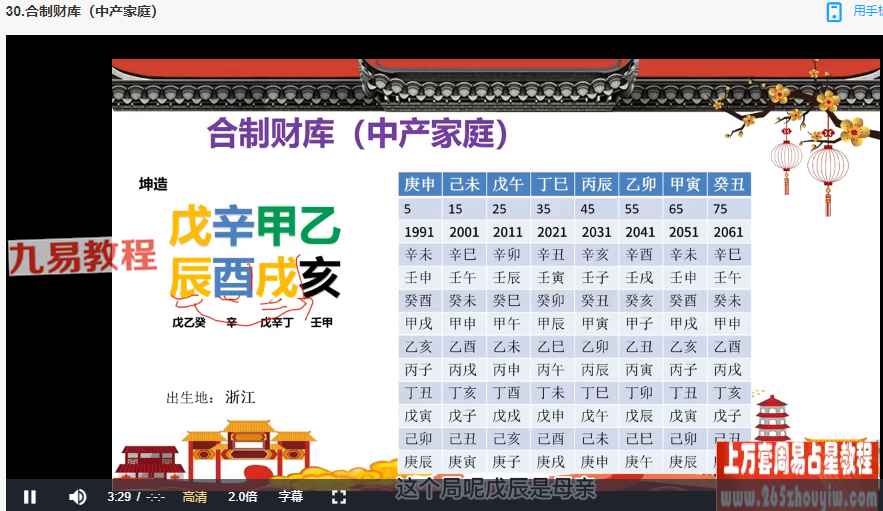Click the mobile phone icon at top right
The image size is (883, 511).
834,12
